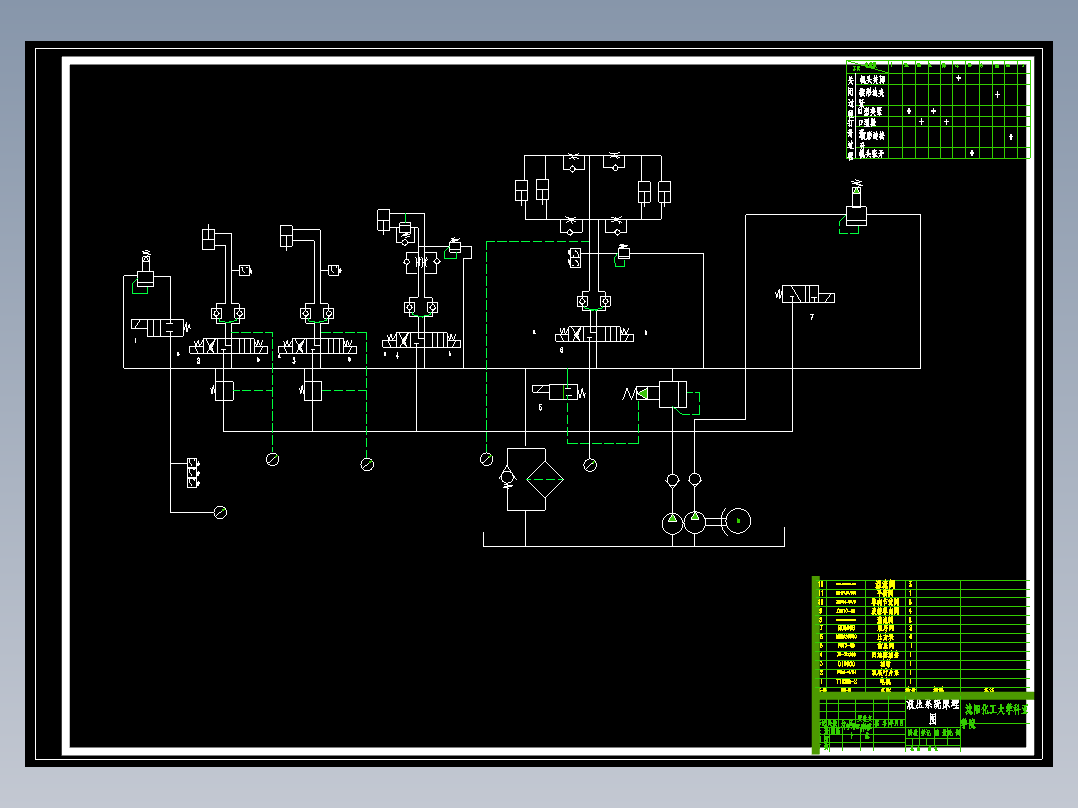Screen dimensions: 1078x808
Task: Click the solenoid action table at top right
Action: tap(938, 109)
